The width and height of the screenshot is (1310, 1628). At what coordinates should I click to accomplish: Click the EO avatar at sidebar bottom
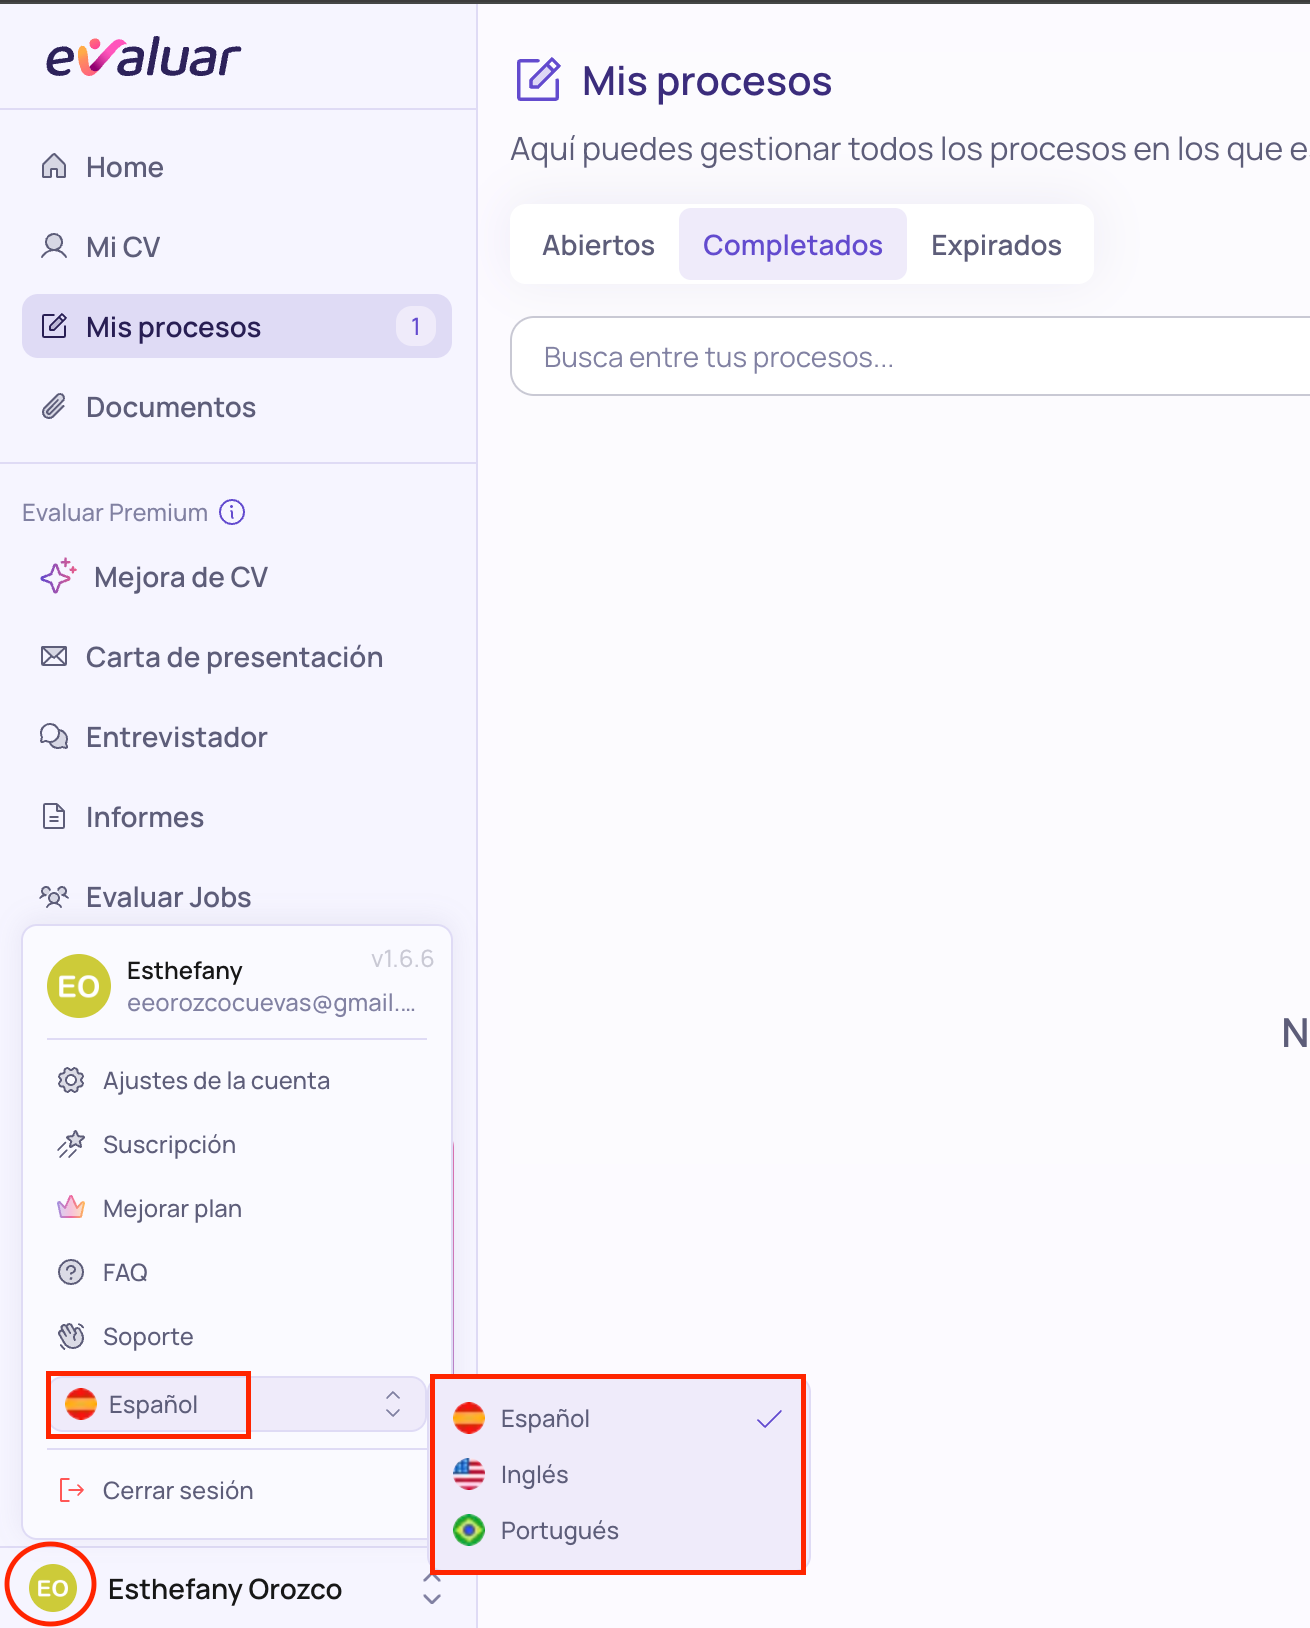coord(53,1588)
